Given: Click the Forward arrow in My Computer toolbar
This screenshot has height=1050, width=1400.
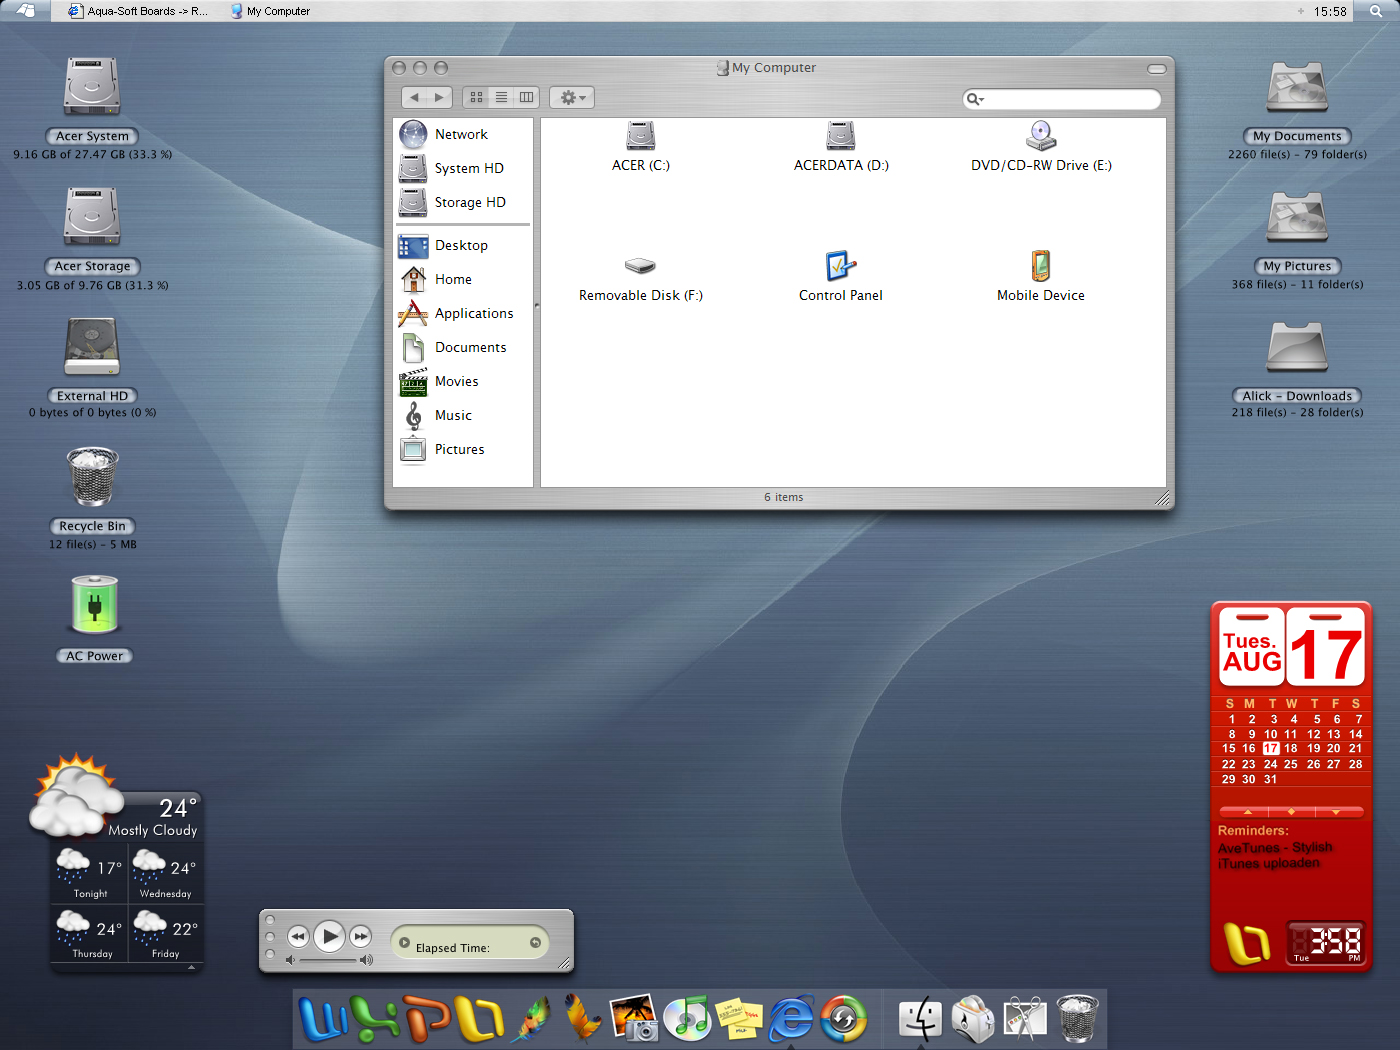Looking at the screenshot, I should [x=439, y=97].
